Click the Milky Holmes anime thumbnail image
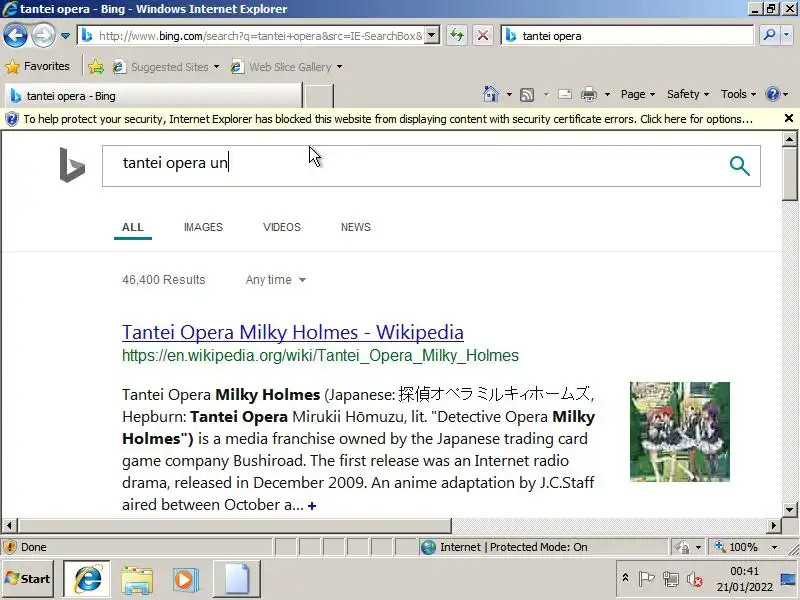800x600 pixels. click(x=680, y=432)
